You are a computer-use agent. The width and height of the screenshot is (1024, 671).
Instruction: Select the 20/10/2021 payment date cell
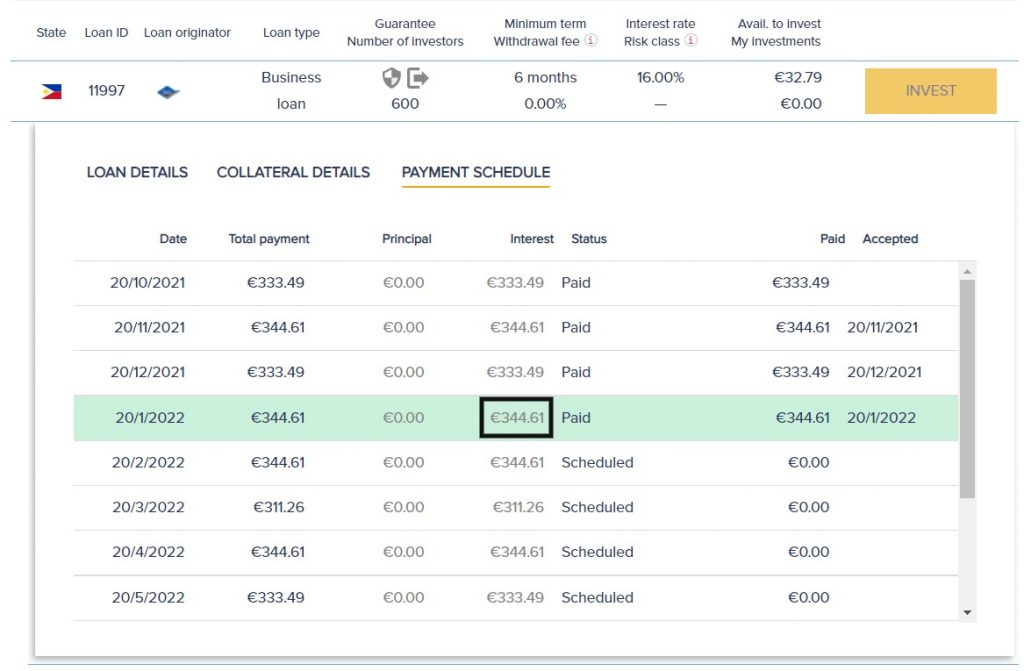pos(147,283)
